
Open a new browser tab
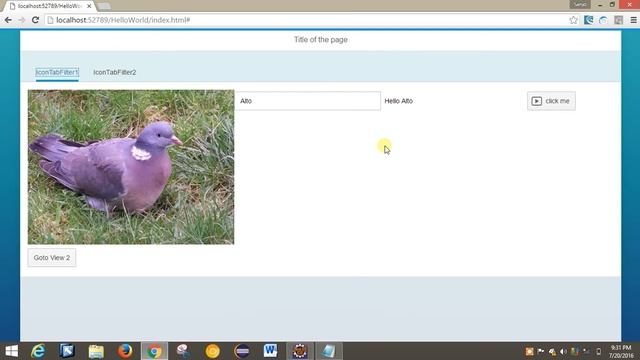(104, 6)
